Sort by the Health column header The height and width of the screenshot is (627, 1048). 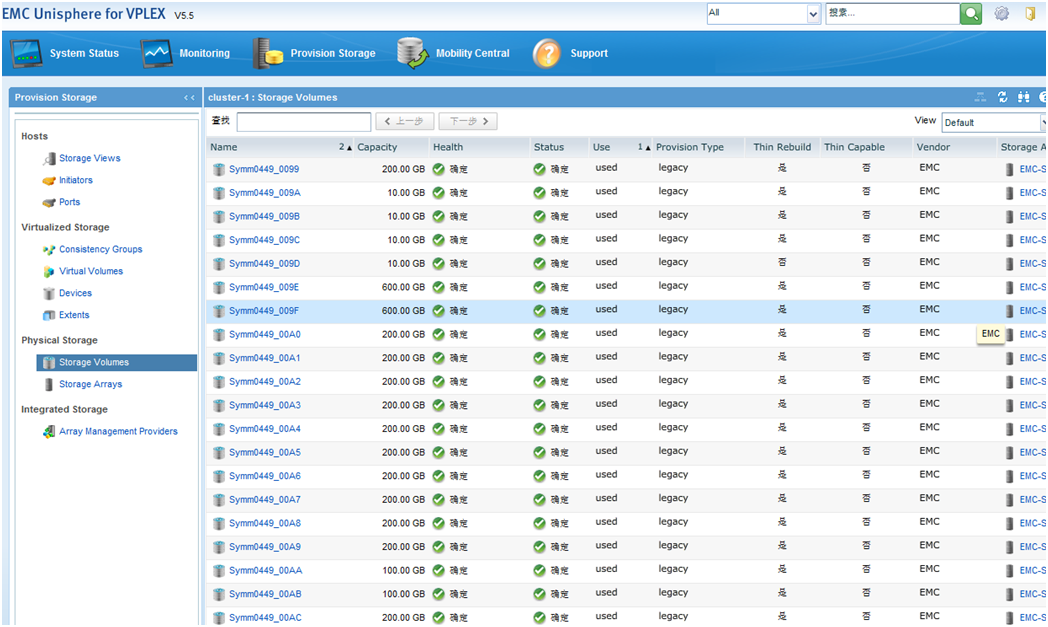[448, 147]
